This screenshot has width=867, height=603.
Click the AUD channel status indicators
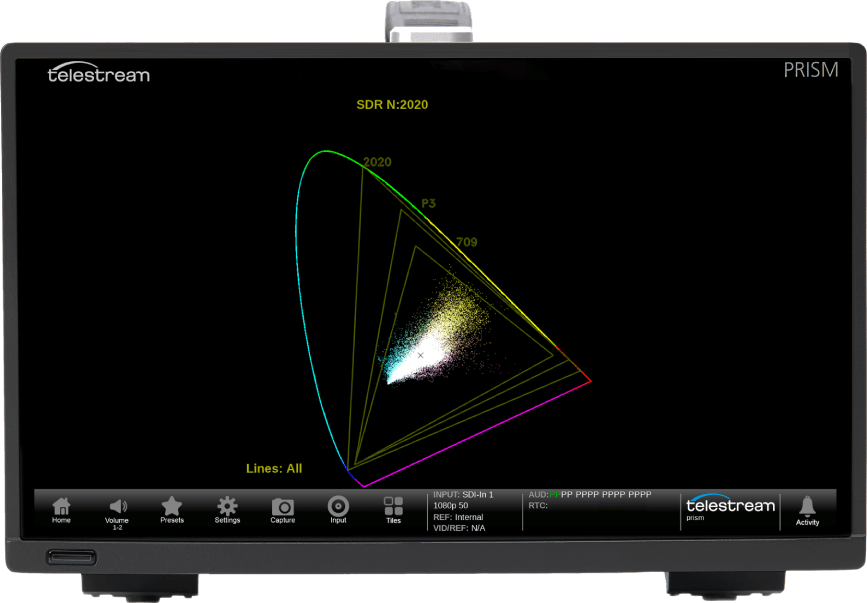tap(590, 495)
